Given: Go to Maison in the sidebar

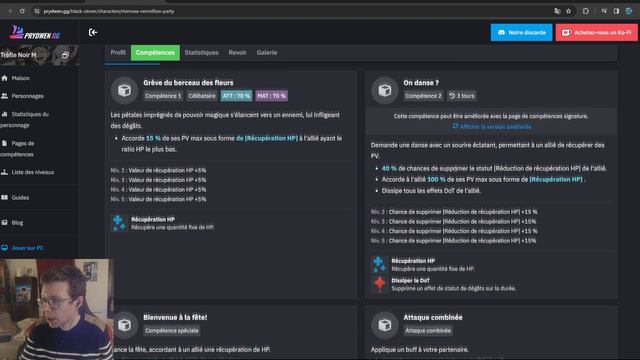Looking at the screenshot, I should coord(20,78).
